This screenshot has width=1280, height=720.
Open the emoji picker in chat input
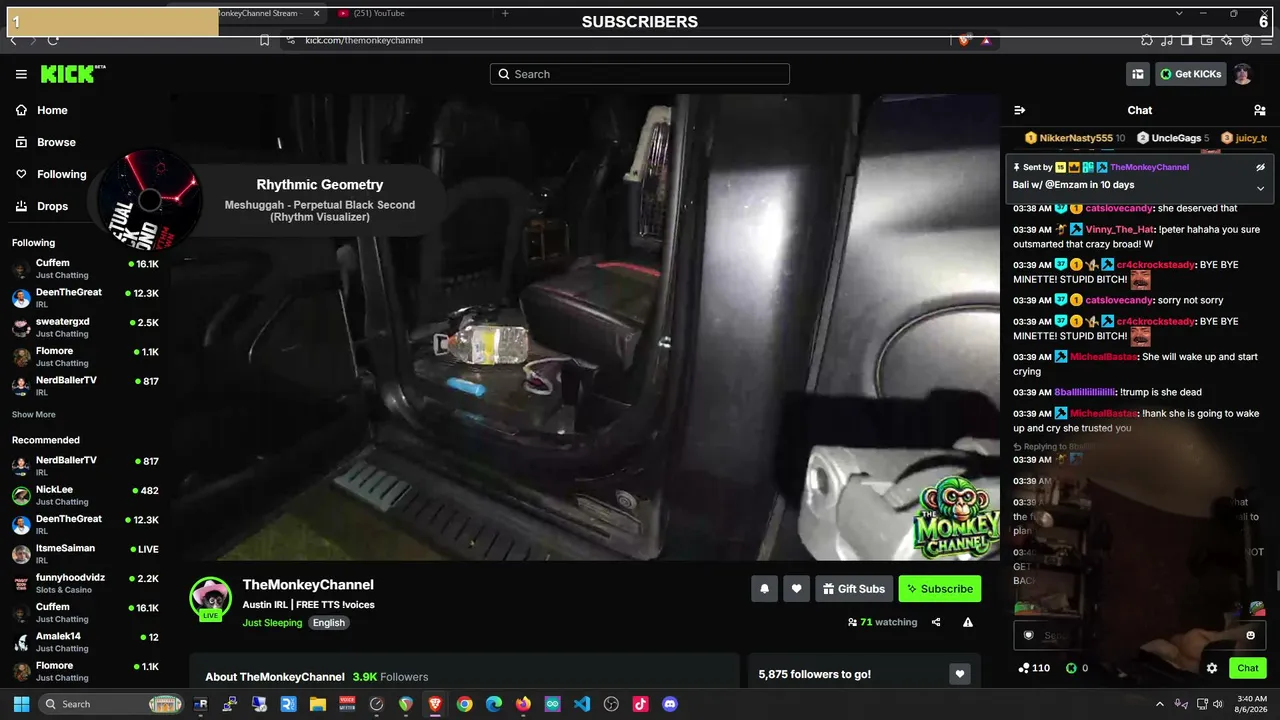click(1250, 635)
